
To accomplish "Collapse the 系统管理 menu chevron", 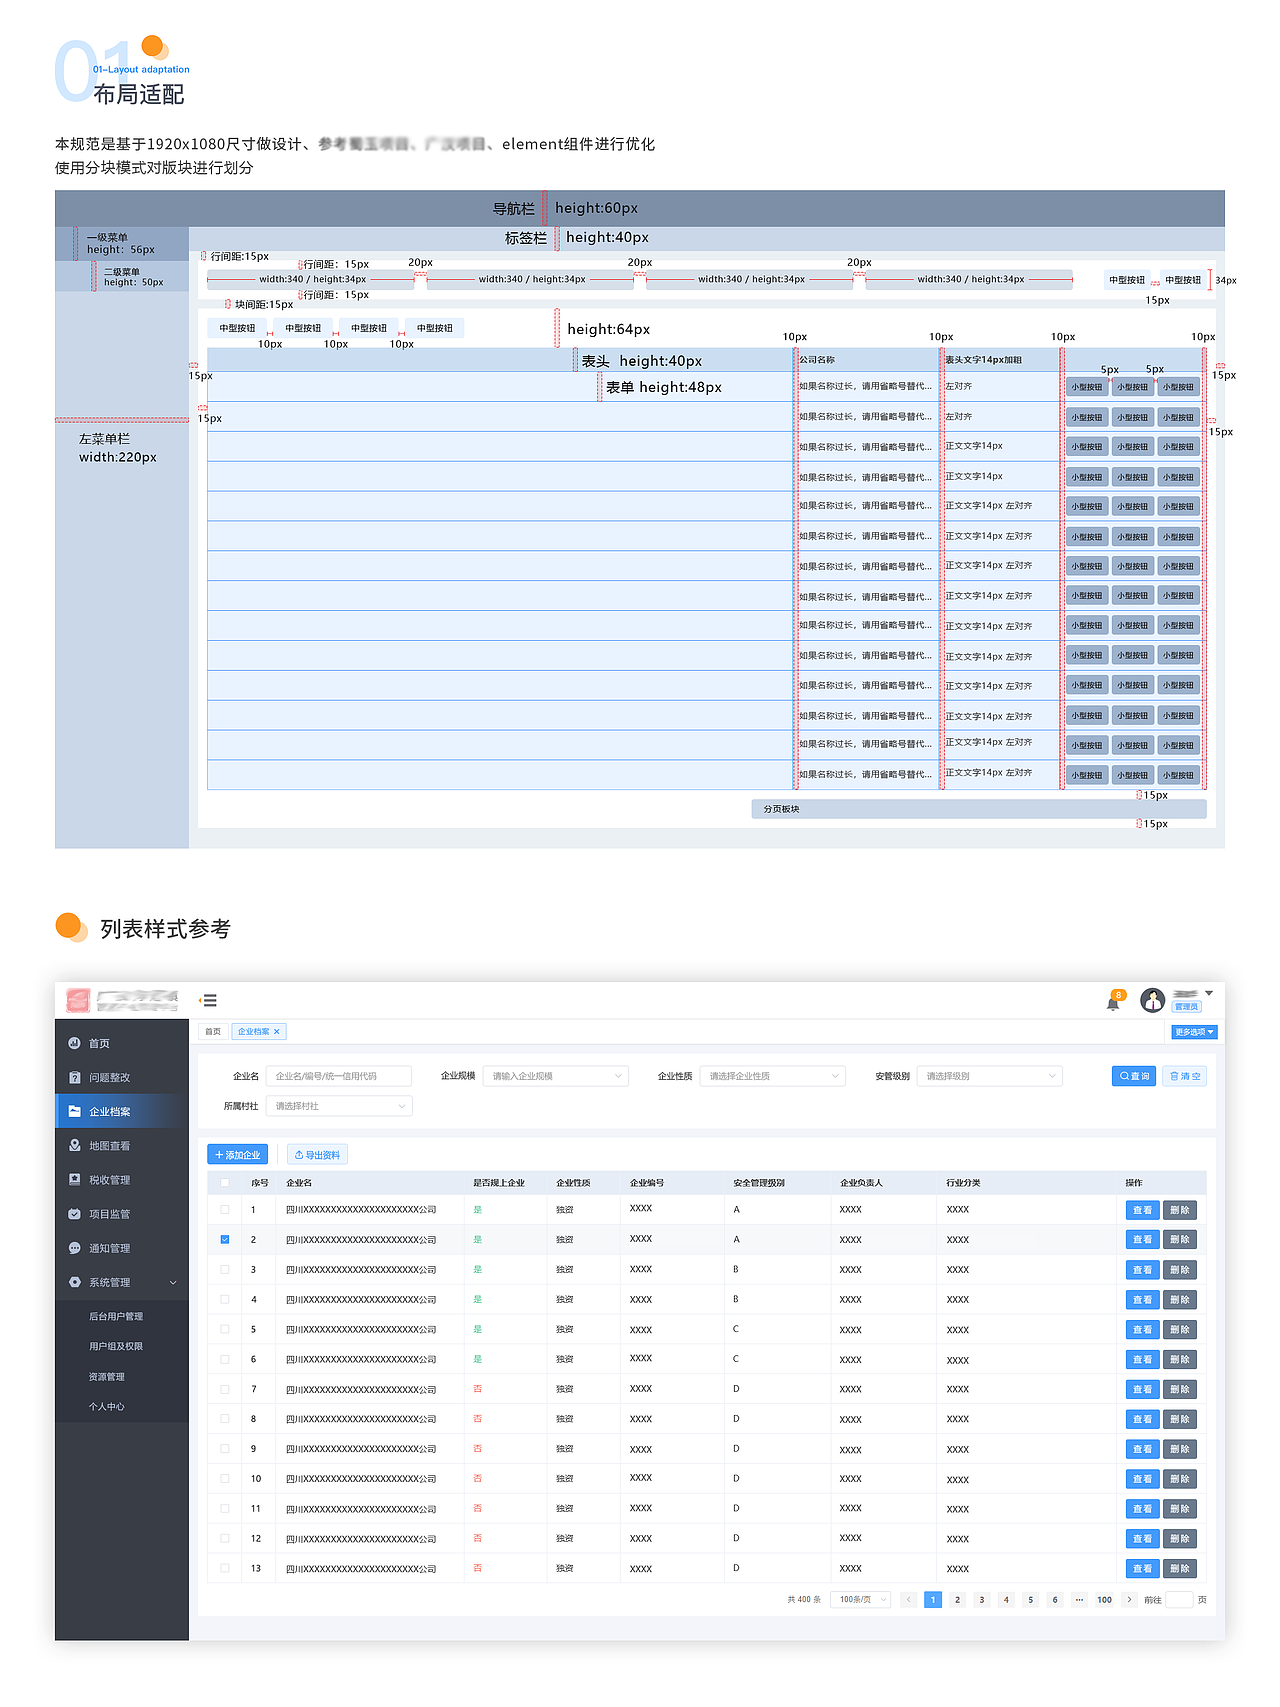I will coord(173,1283).
